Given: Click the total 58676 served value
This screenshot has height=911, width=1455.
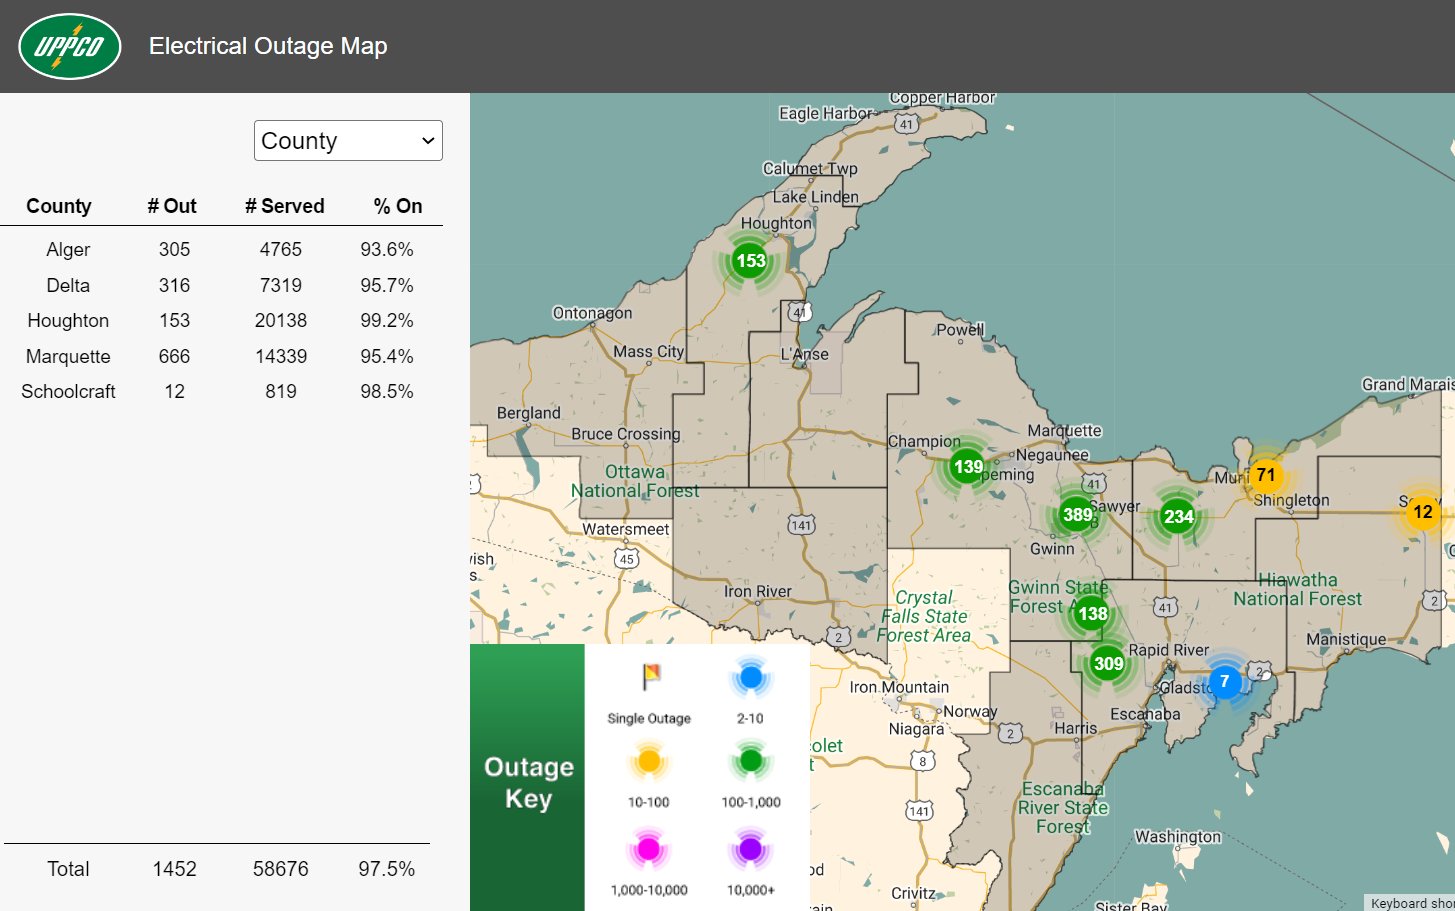Looking at the screenshot, I should (281, 870).
